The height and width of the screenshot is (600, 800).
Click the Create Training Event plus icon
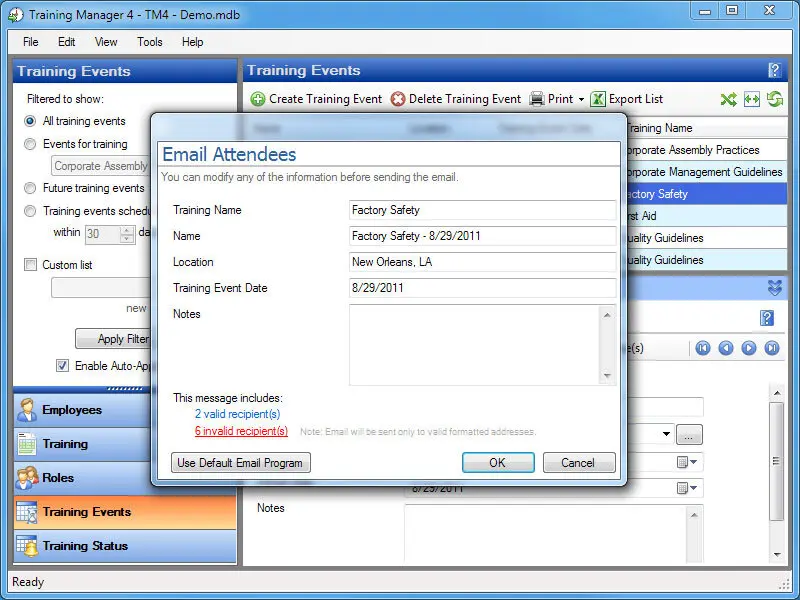point(258,99)
